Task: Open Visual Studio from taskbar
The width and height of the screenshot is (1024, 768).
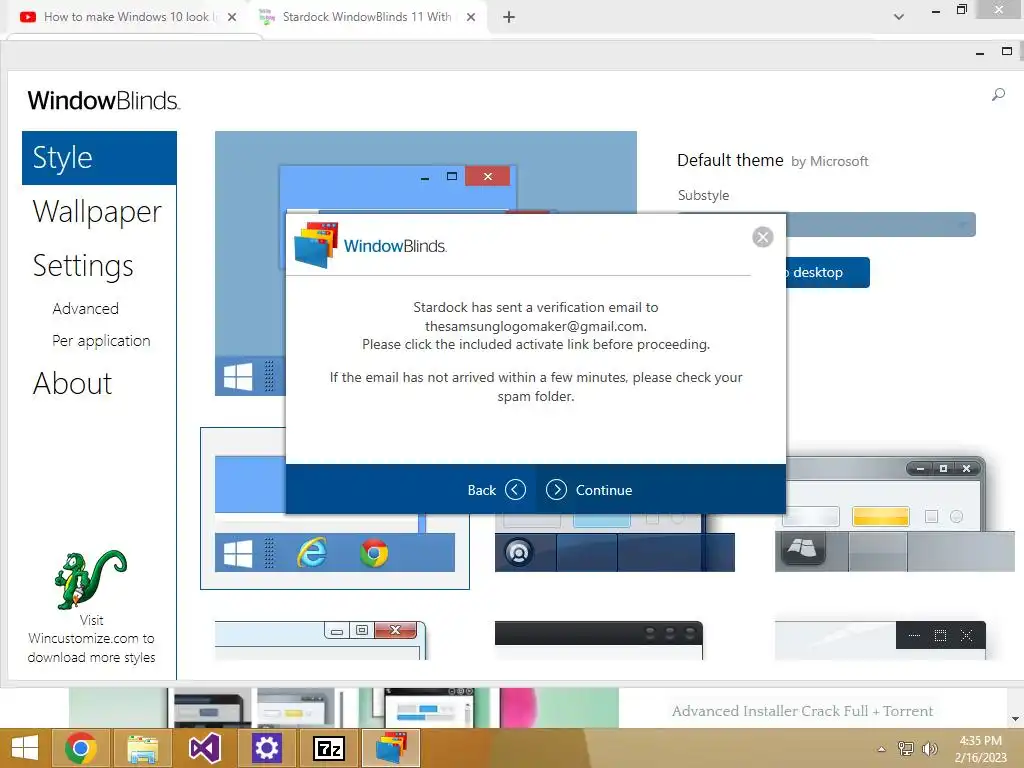Action: [204, 748]
